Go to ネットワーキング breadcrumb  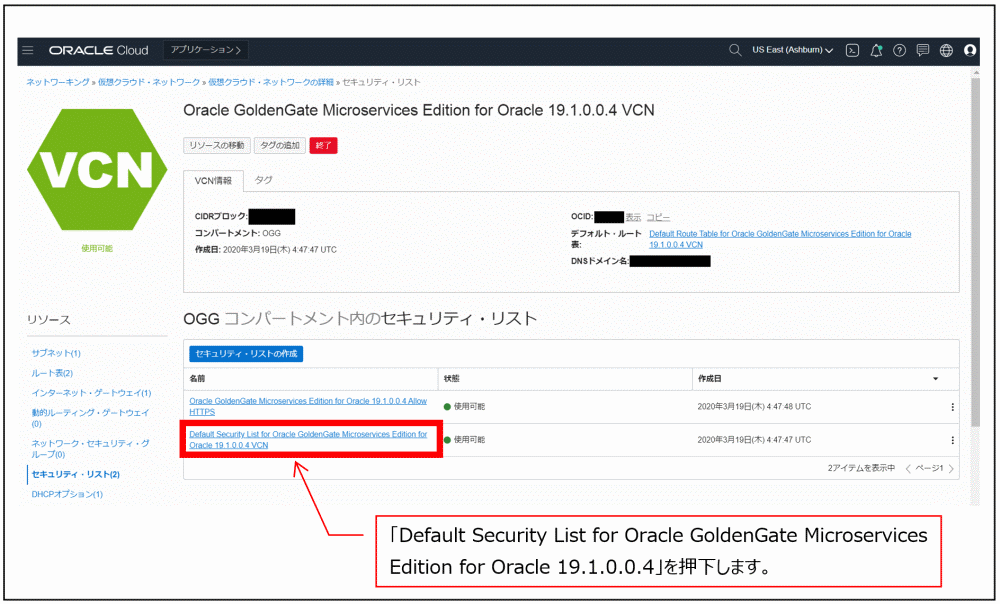point(57,82)
